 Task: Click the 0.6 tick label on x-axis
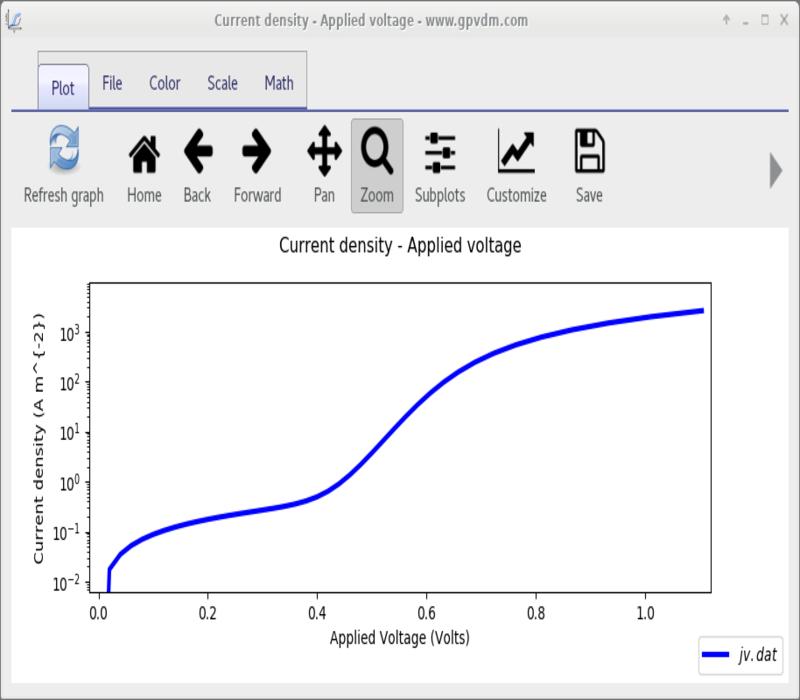427,613
